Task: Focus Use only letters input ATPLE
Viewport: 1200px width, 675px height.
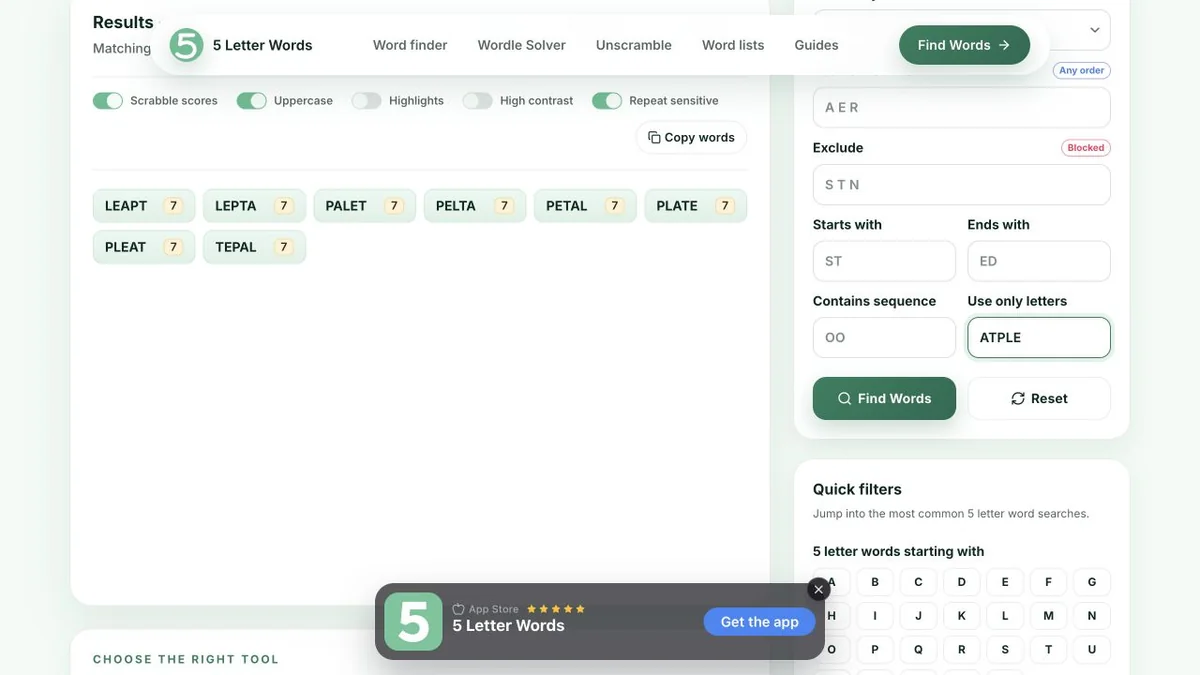Action: pos(1039,338)
